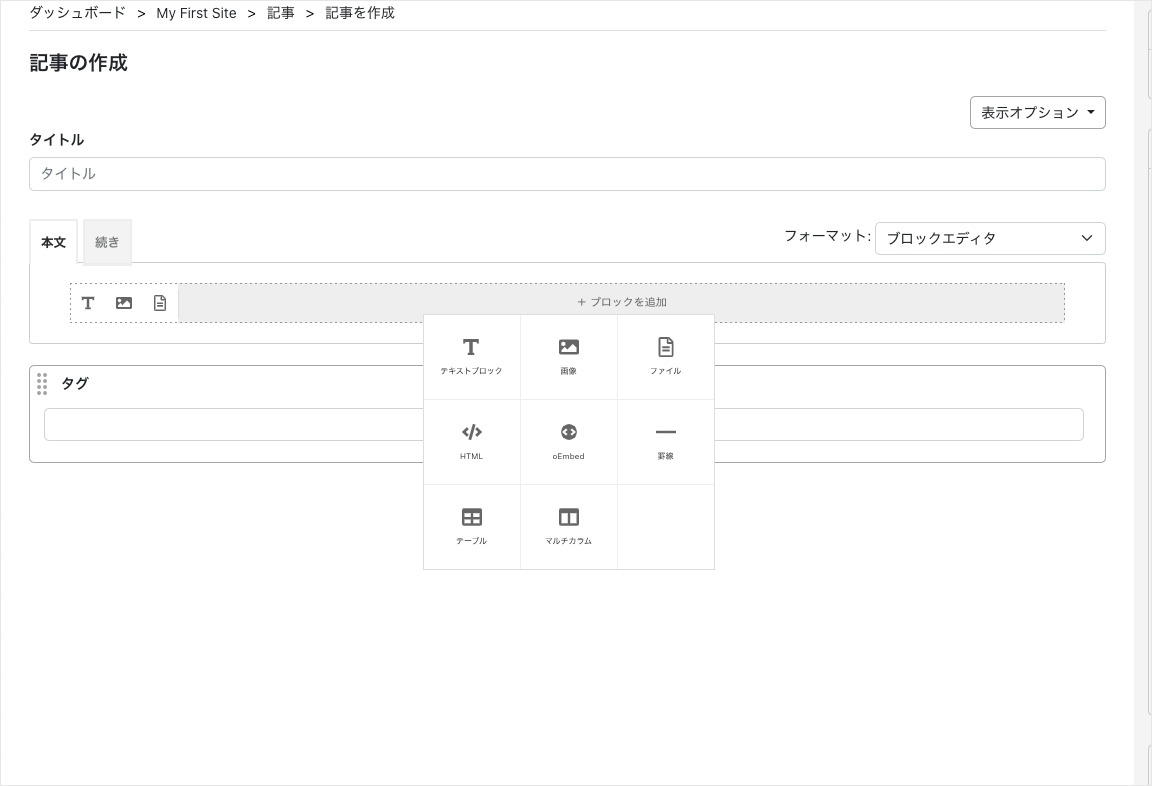1152x786 pixels.
Task: Open My First Site breadcrumb link
Action: (196, 13)
